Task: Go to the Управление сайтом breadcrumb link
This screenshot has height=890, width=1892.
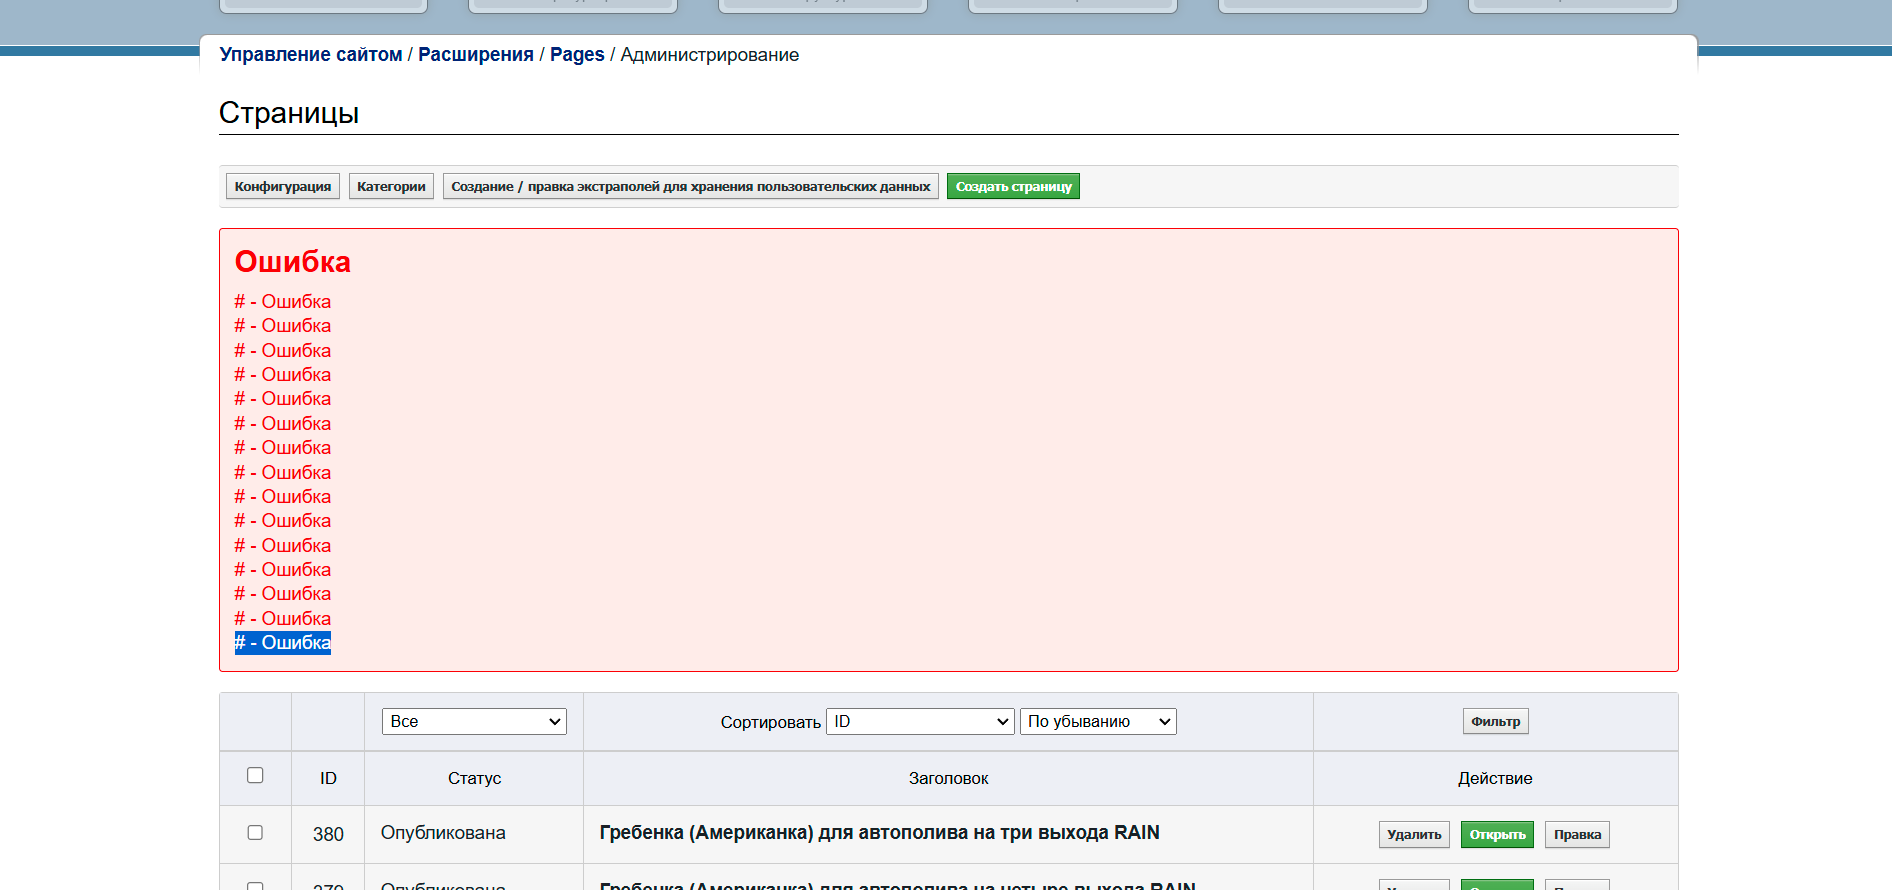Action: (311, 55)
